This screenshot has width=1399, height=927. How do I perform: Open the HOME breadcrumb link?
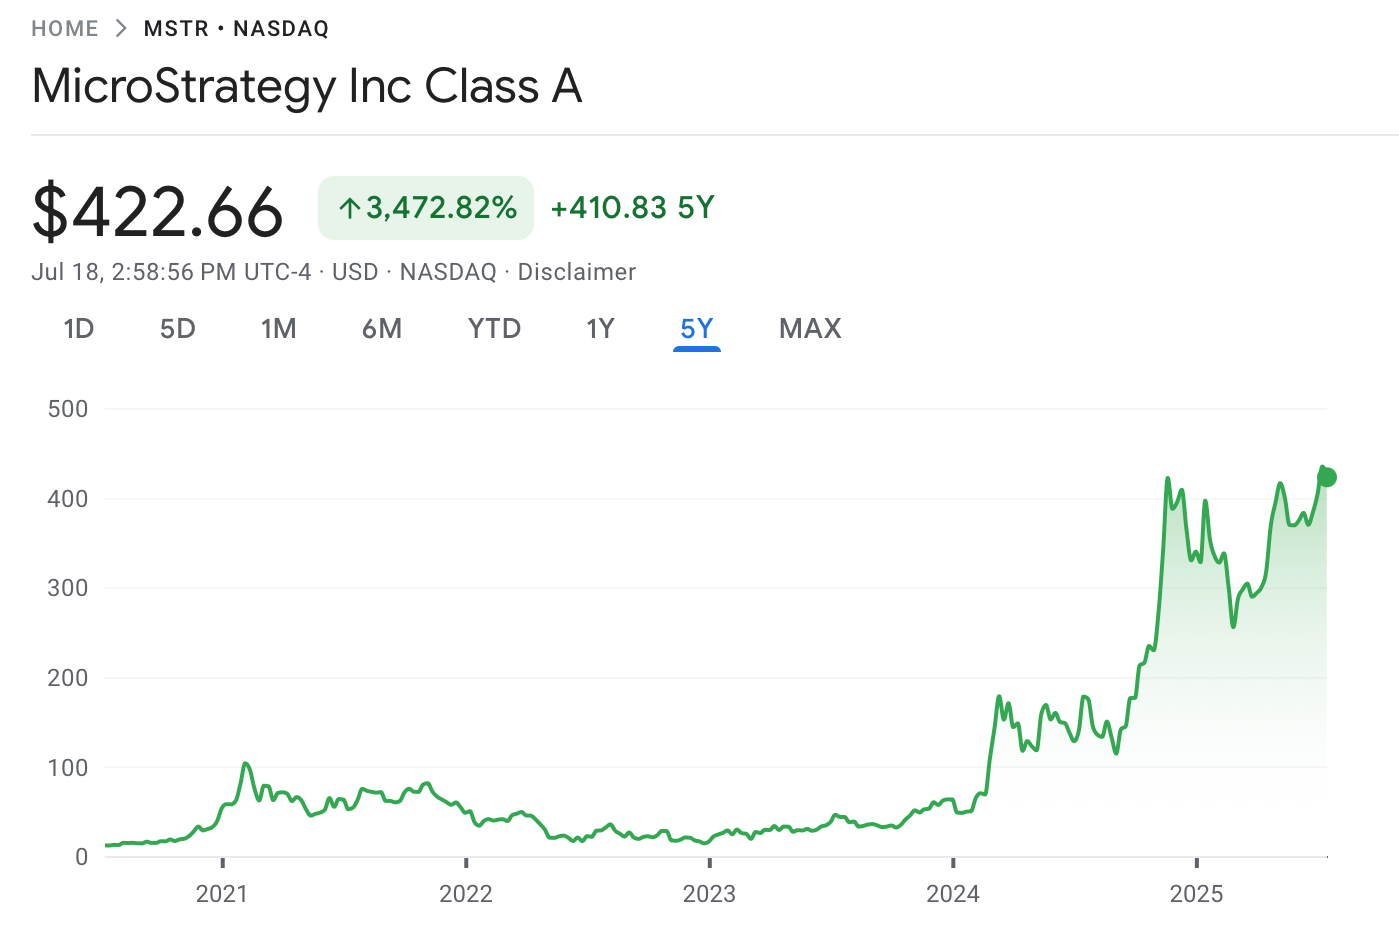pyautogui.click(x=64, y=28)
